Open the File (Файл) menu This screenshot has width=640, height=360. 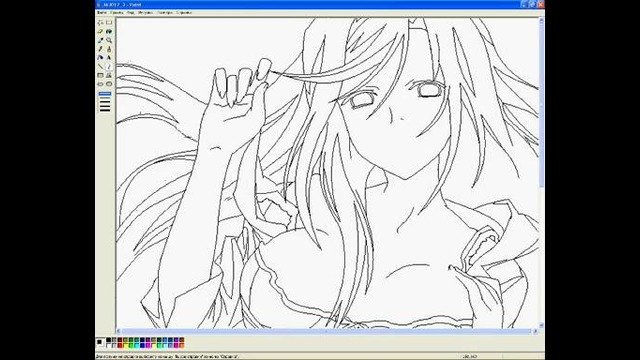tap(102, 13)
